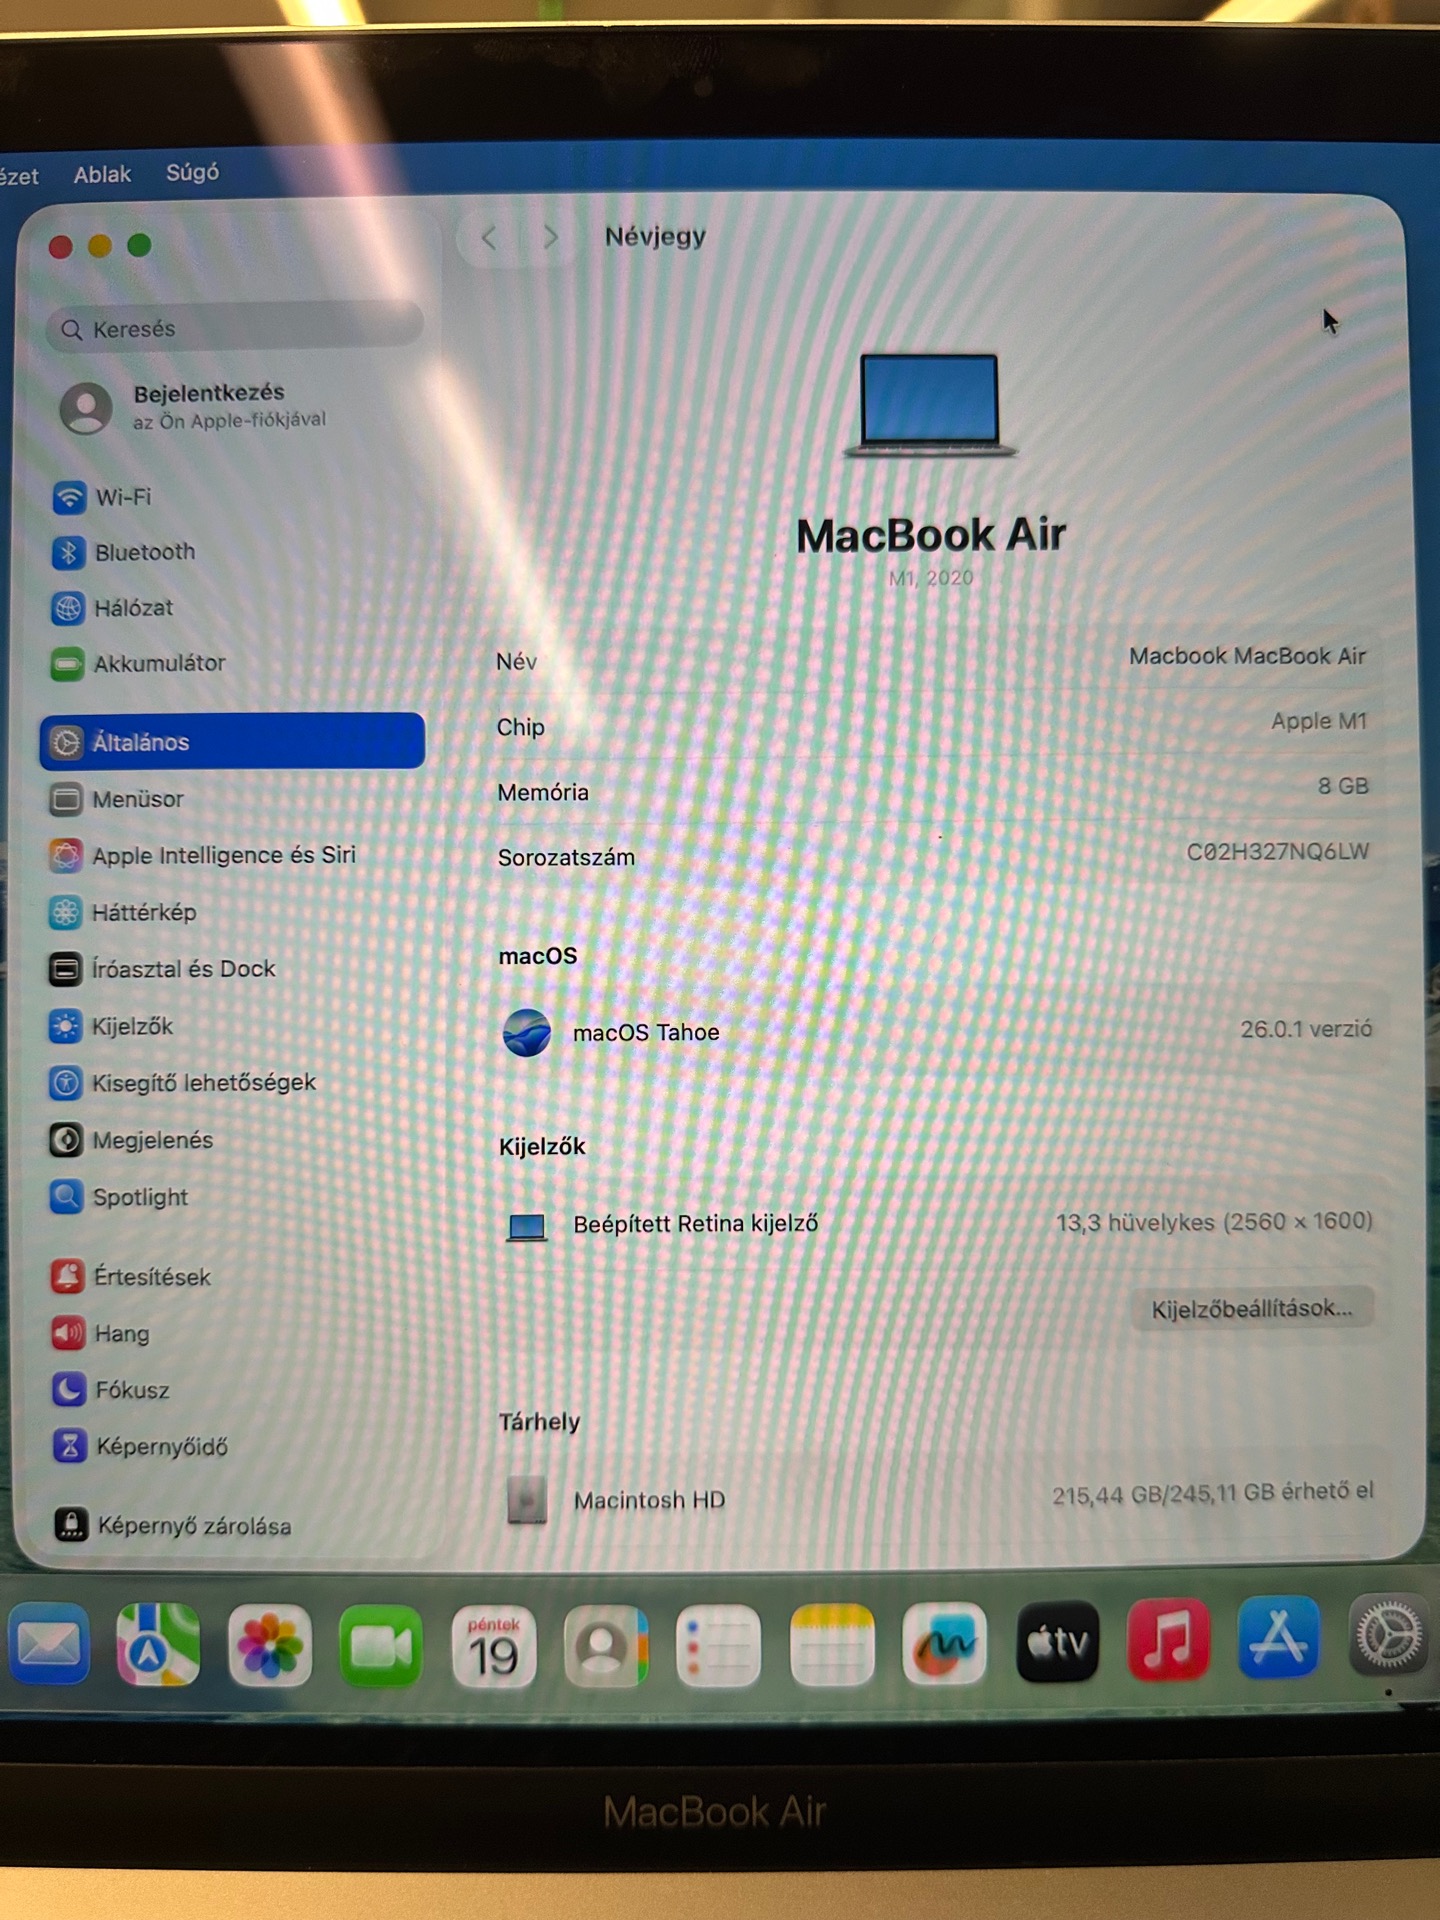Click the Keresés search field
Viewport: 1440px width, 1920px height.
tap(235, 329)
